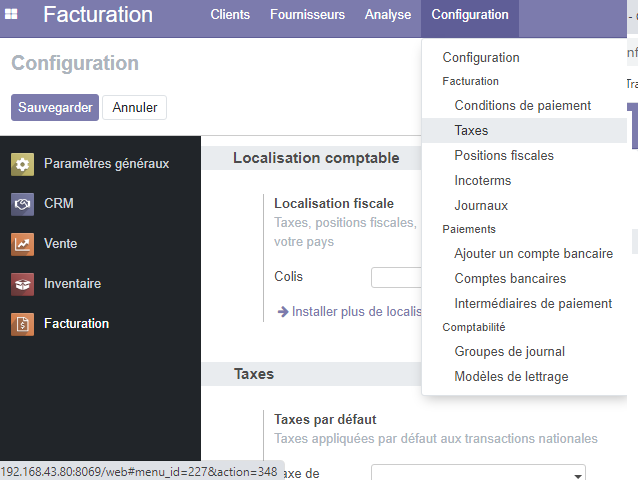
Task: Expand the default sales tax dropdown
Action: pos(478,473)
